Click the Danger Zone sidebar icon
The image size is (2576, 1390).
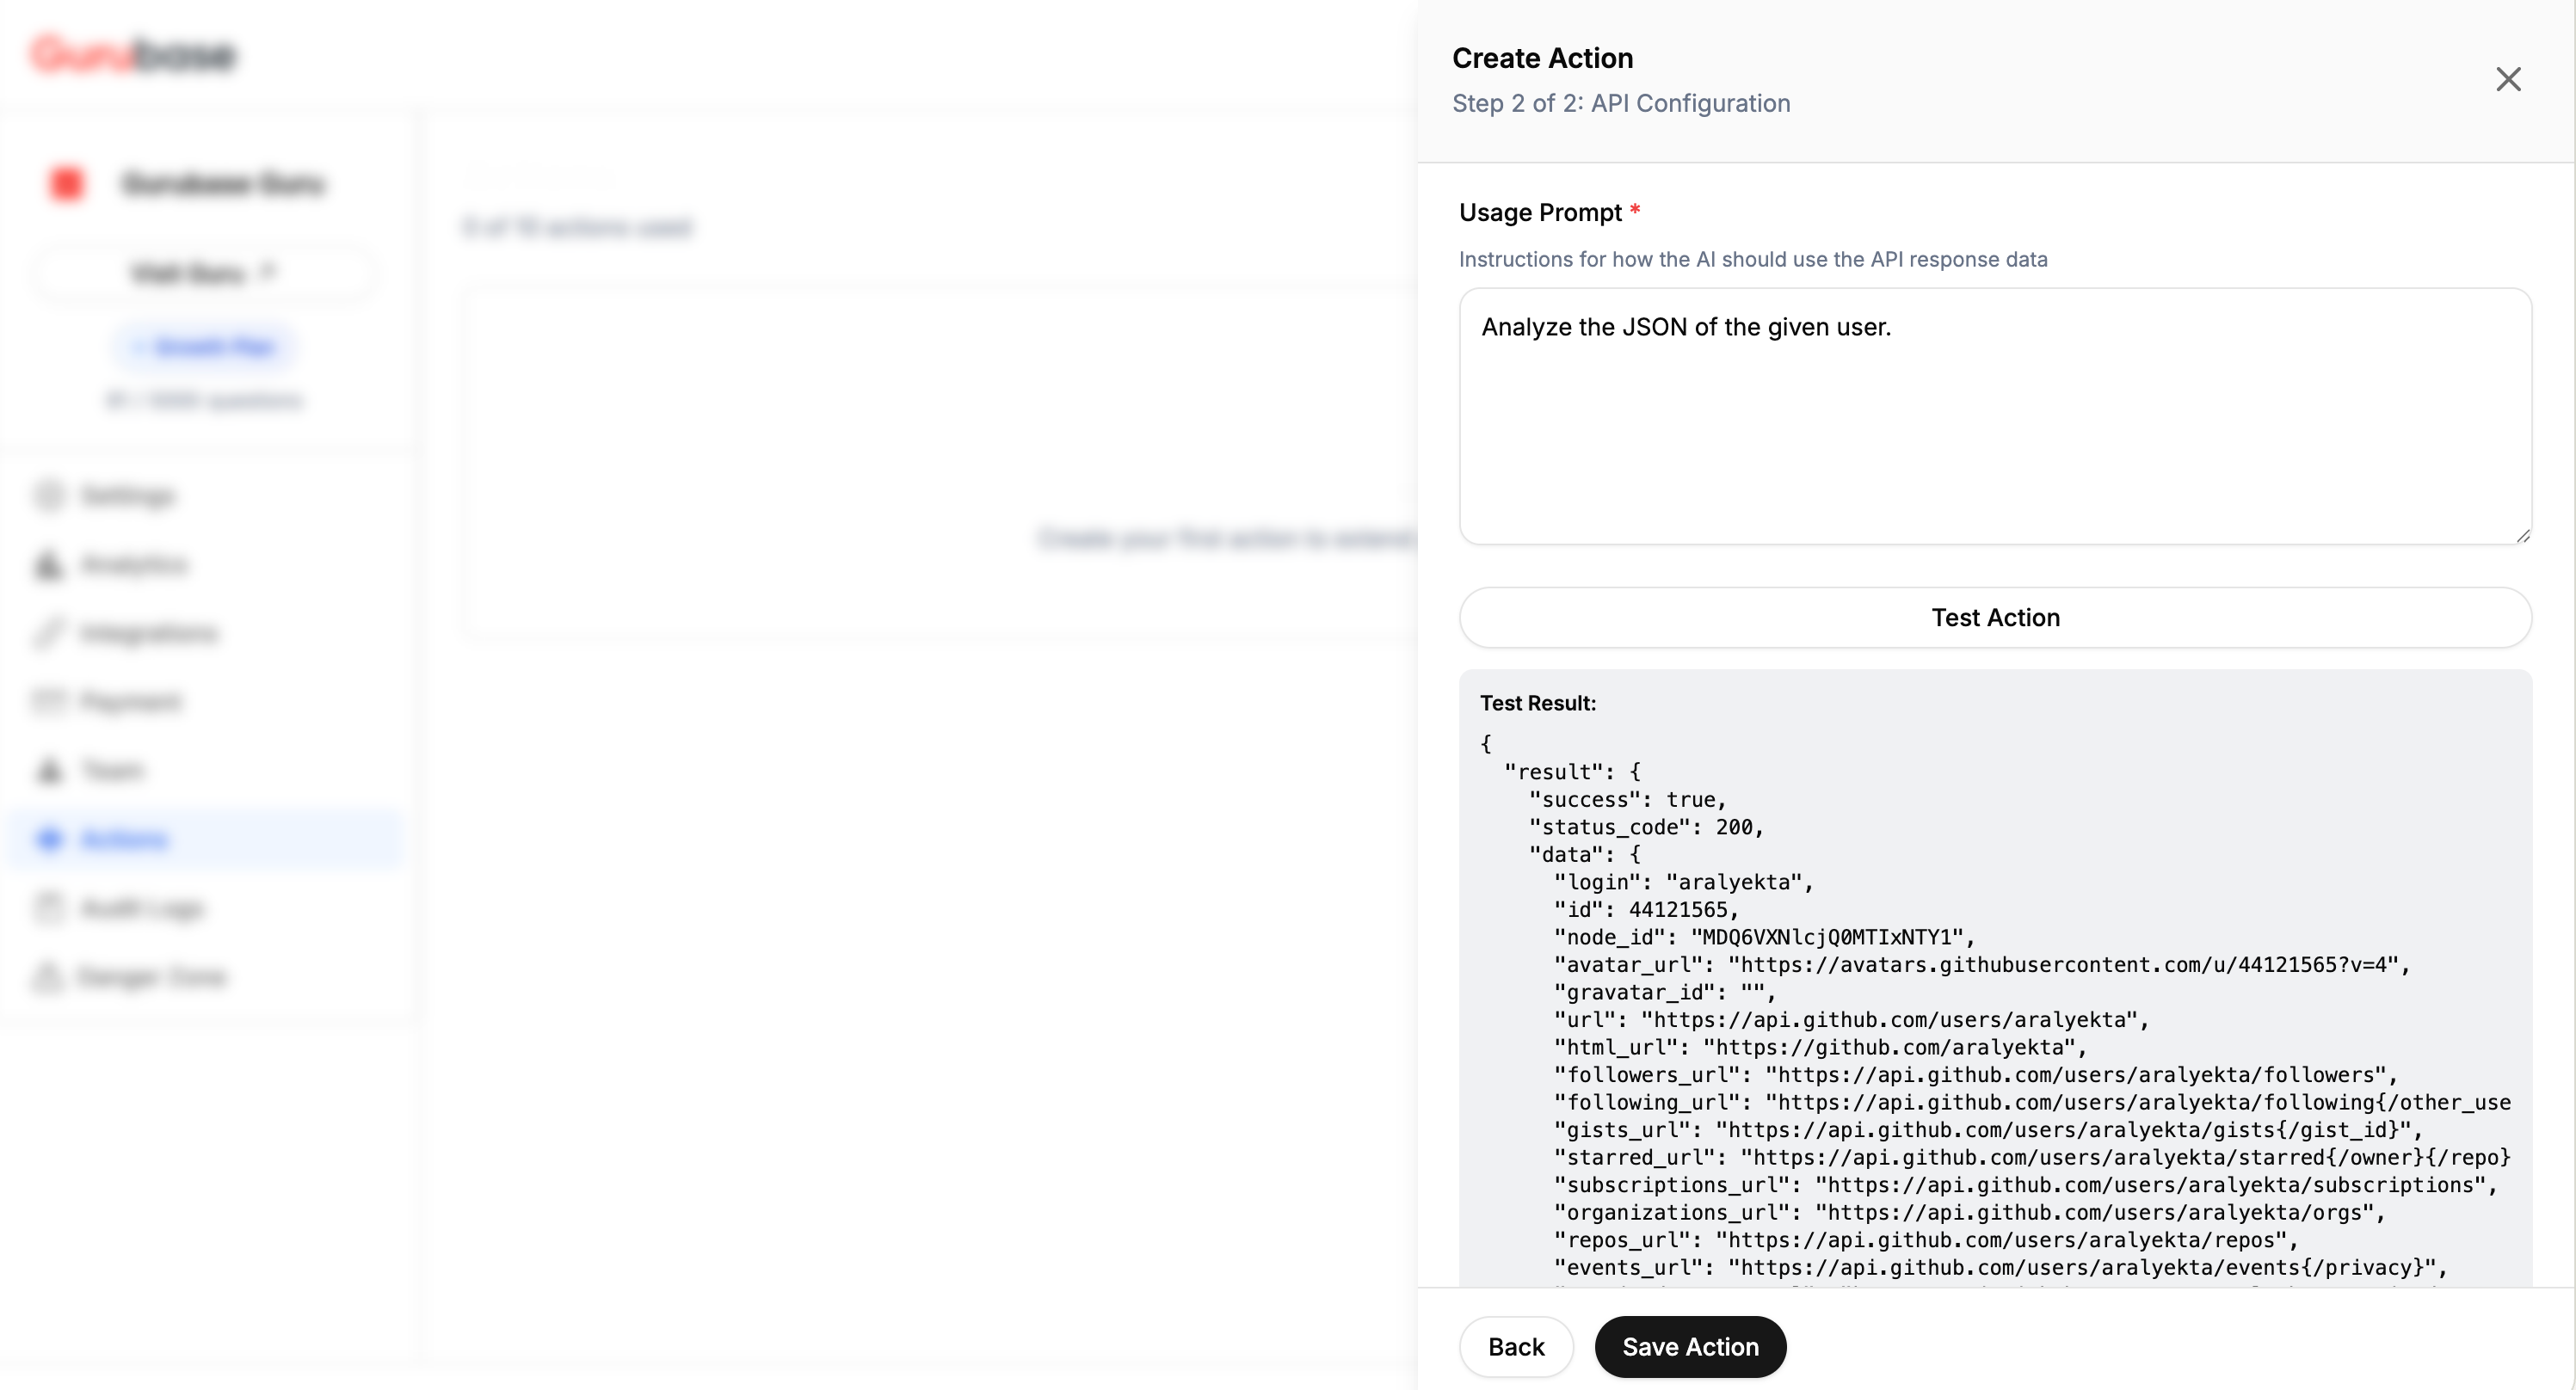pos(48,976)
